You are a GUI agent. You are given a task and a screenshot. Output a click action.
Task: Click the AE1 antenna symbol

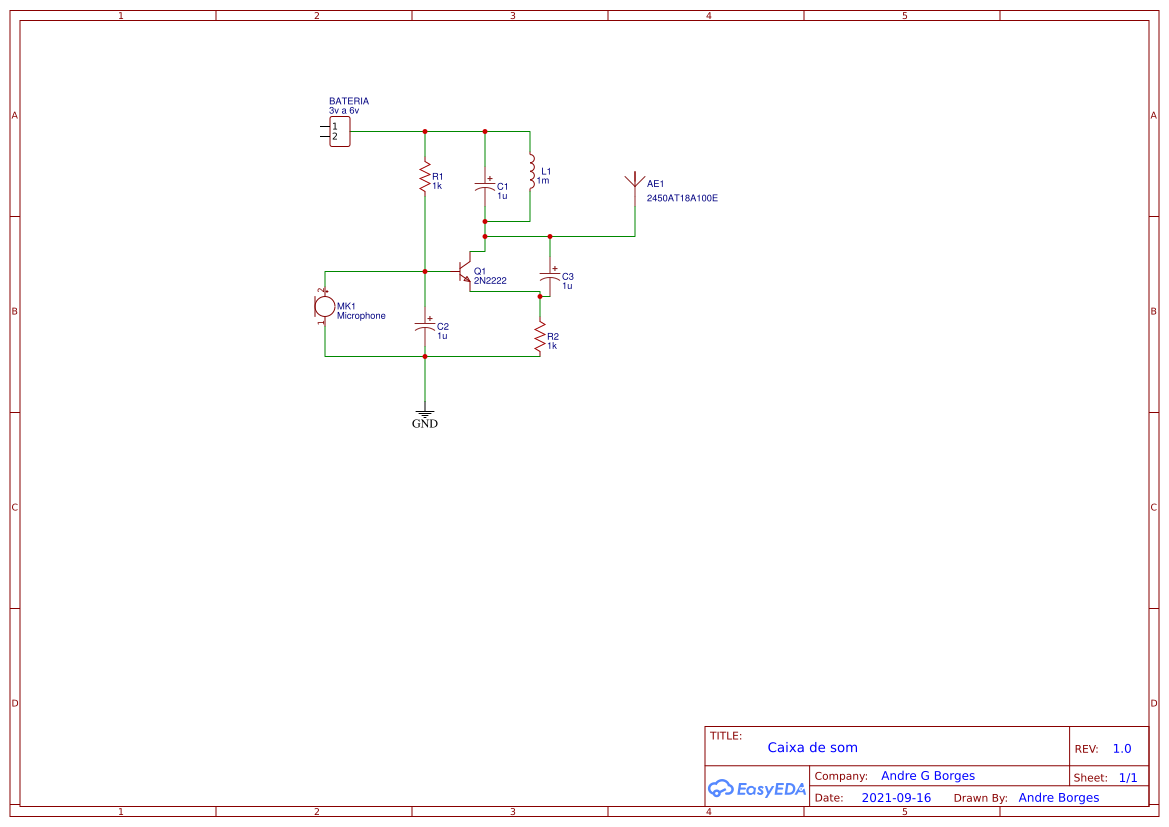click(x=634, y=184)
